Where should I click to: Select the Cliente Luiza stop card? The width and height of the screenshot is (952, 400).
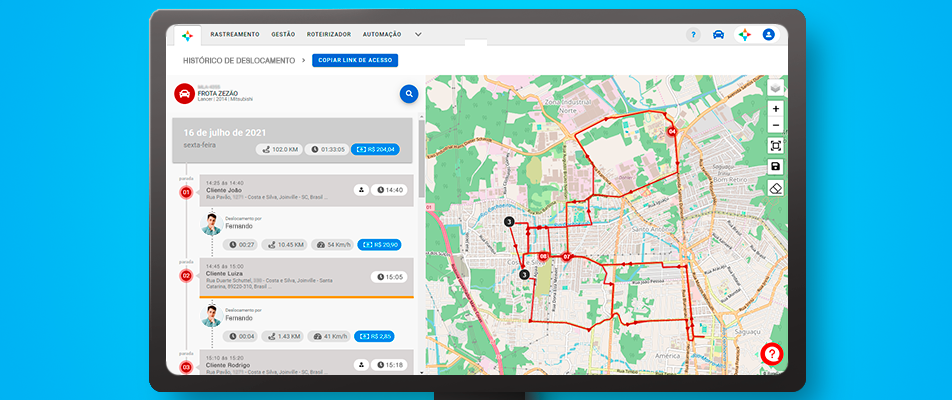pos(307,277)
